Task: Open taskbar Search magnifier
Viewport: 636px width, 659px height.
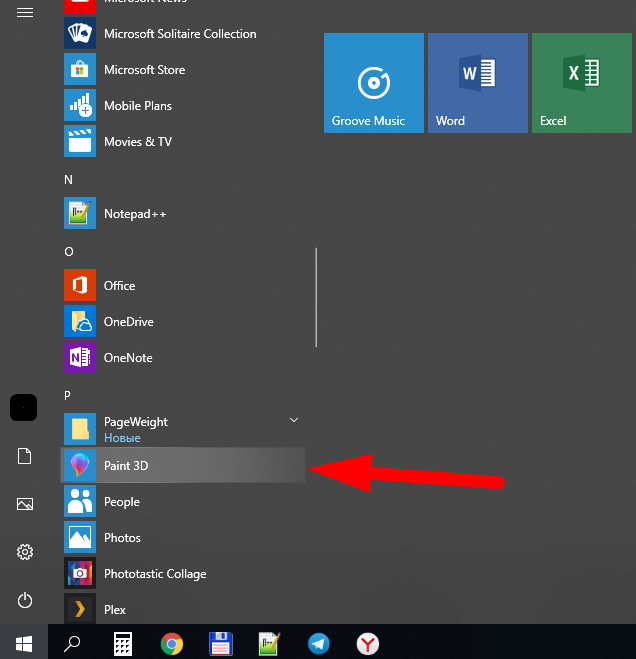Action: tap(72, 643)
